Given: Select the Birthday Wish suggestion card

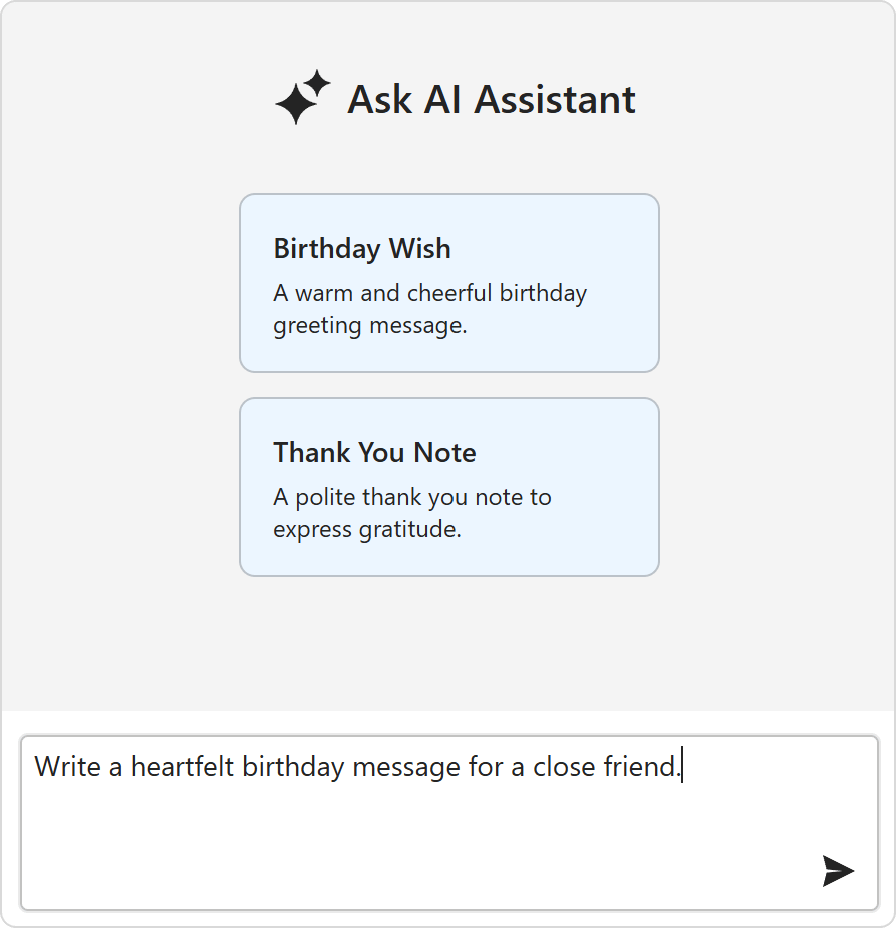Looking at the screenshot, I should point(449,283).
